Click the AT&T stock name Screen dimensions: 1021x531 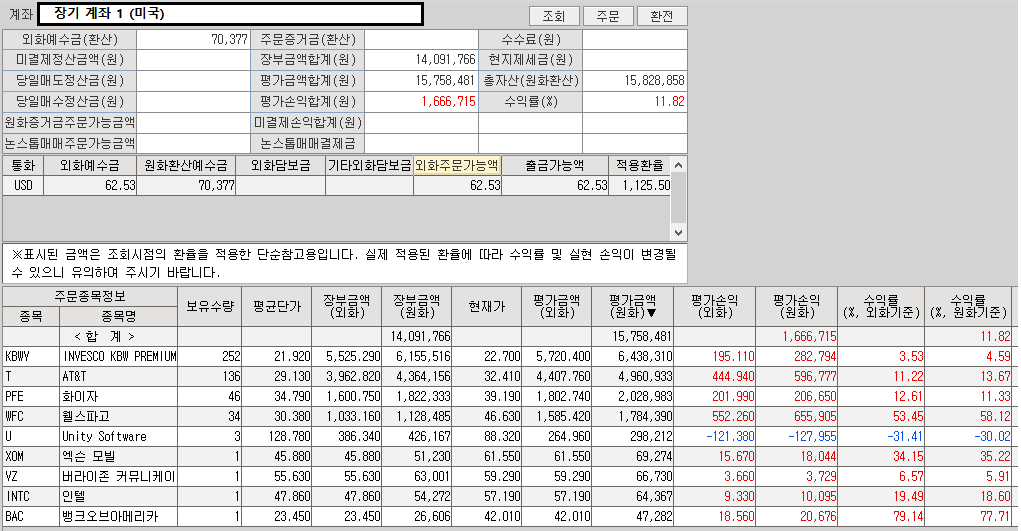tap(74, 377)
